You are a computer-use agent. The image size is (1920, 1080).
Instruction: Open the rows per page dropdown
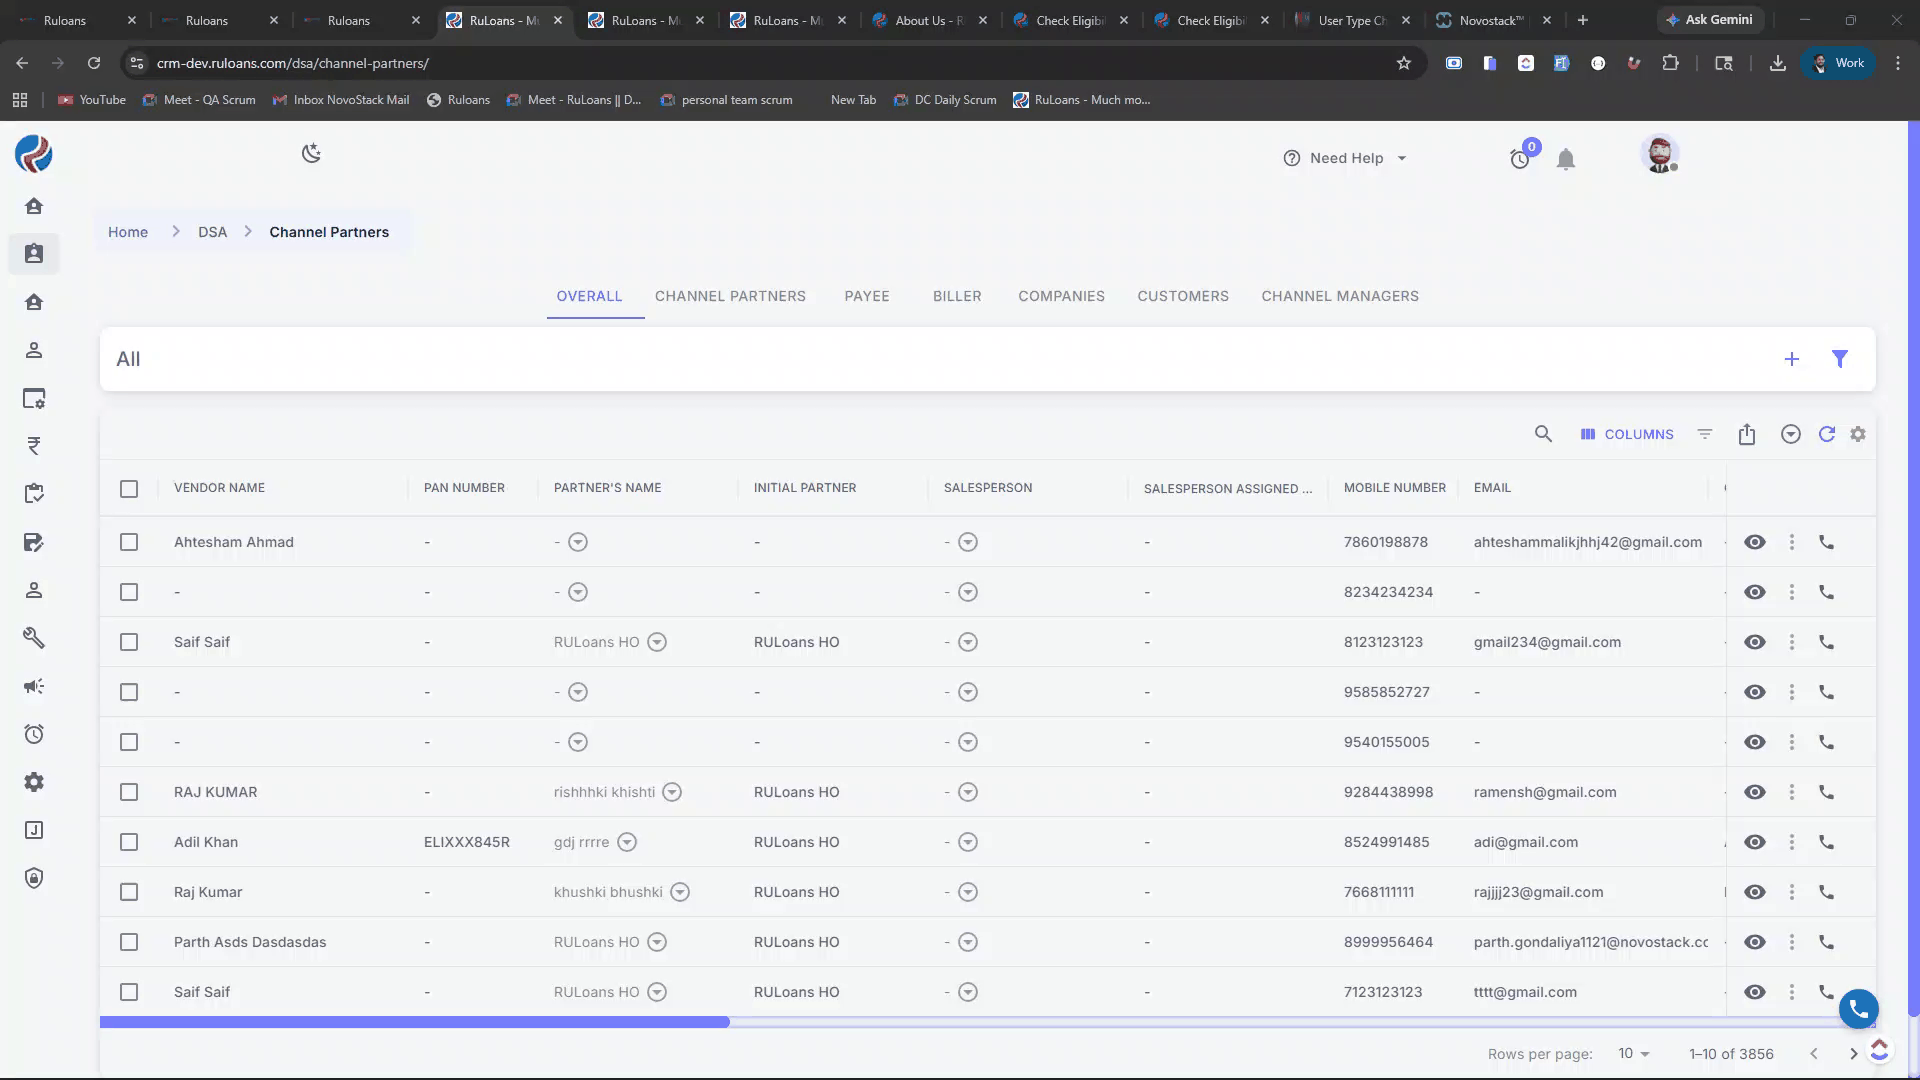(x=1633, y=1053)
